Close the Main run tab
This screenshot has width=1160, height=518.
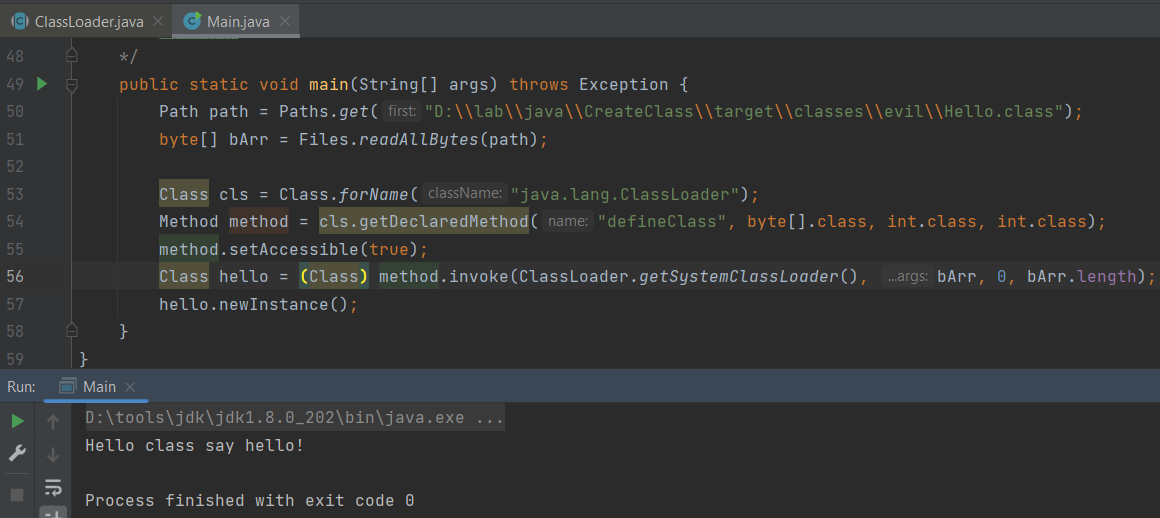130,386
